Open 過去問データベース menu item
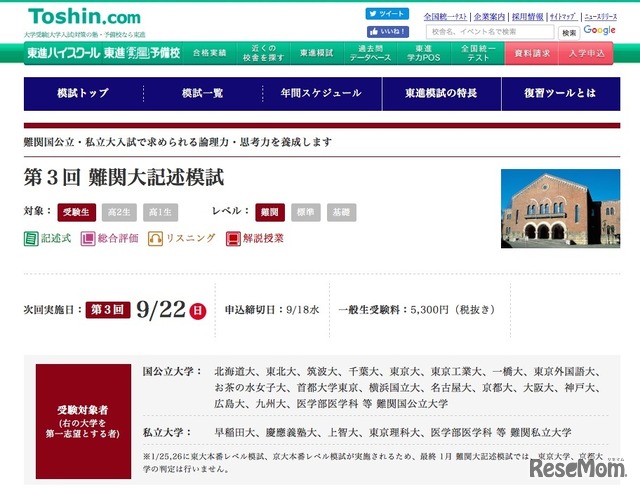The height and width of the screenshot is (491, 640). coord(370,53)
